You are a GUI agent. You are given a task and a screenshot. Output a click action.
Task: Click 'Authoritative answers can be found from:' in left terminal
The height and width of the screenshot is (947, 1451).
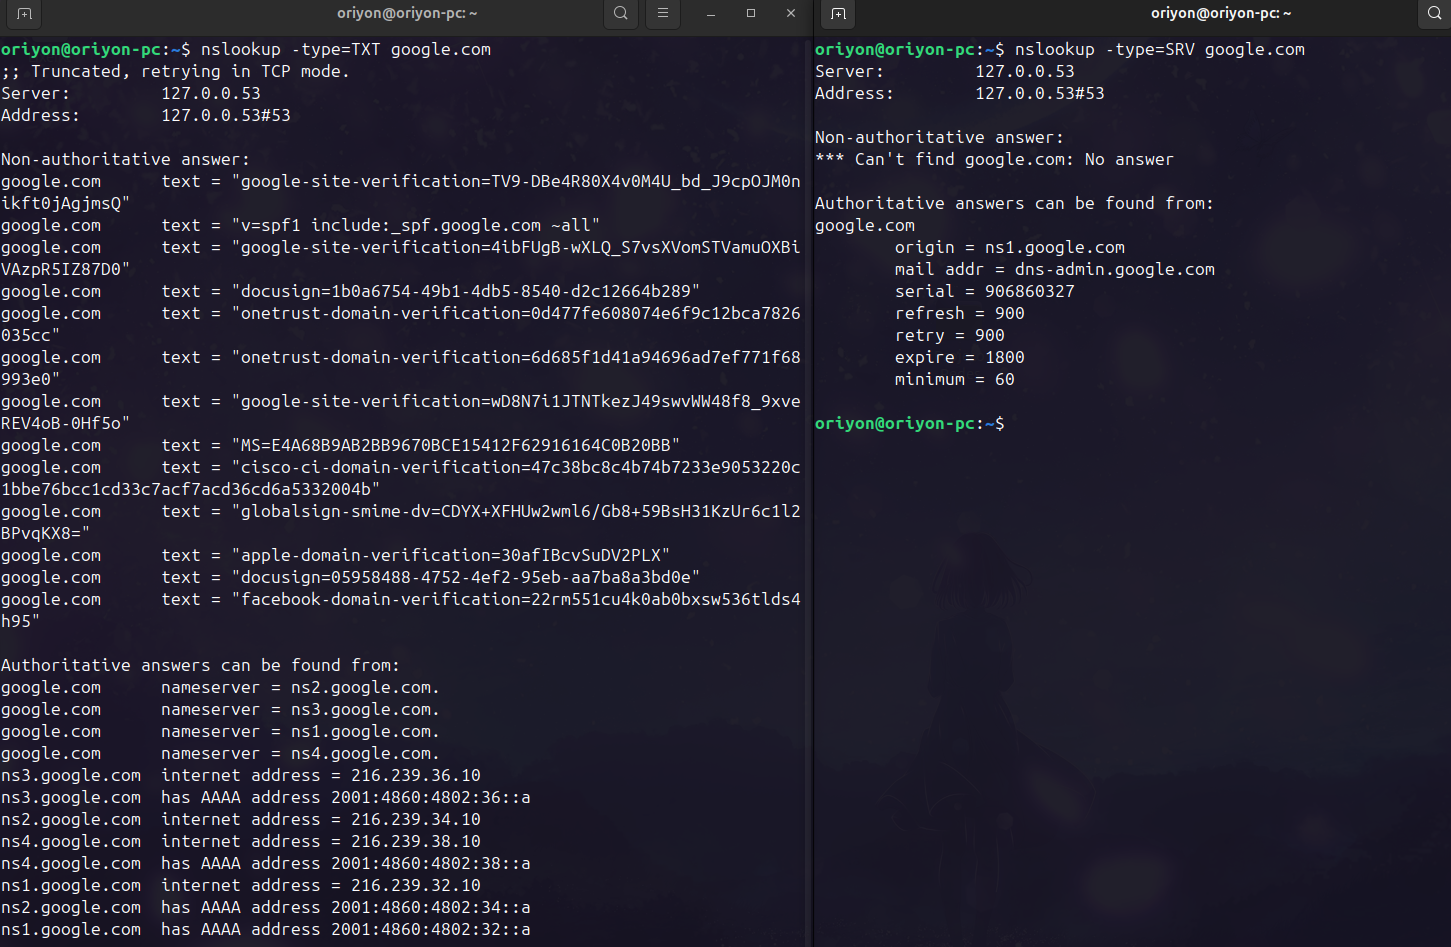201,665
